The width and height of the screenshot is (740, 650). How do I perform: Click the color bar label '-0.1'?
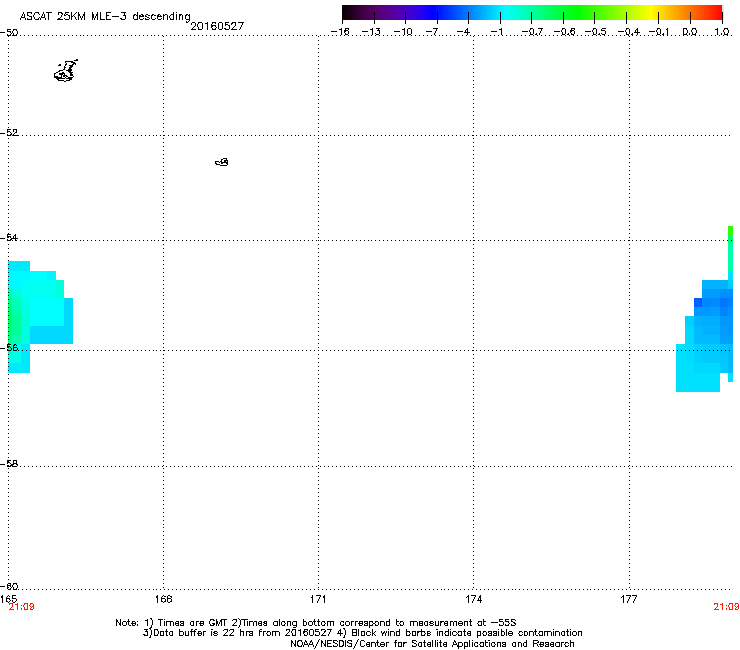pyautogui.click(x=659, y=32)
